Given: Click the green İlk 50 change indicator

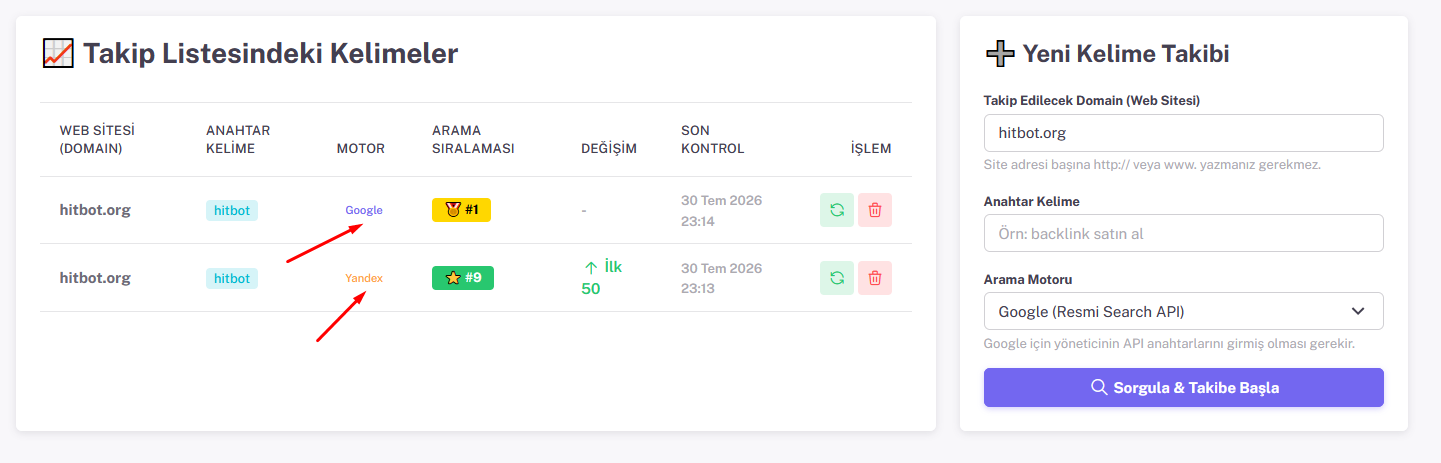Looking at the screenshot, I should click(603, 278).
